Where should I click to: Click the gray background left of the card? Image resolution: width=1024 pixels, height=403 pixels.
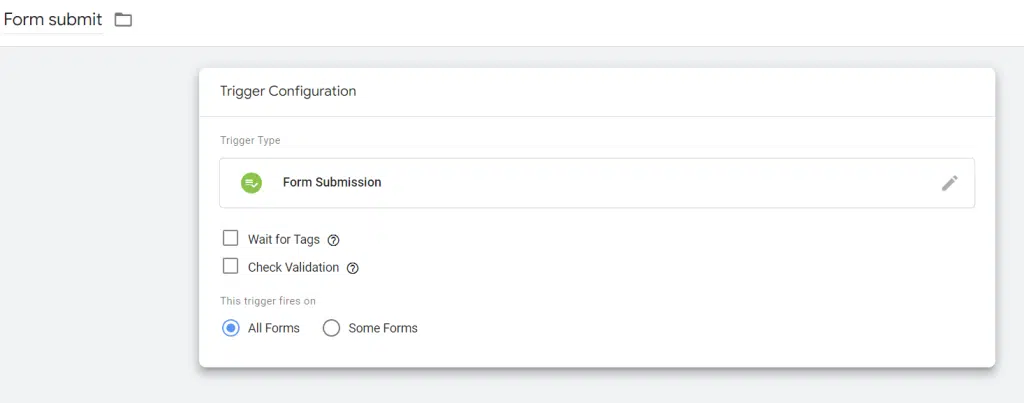[x=100, y=220]
